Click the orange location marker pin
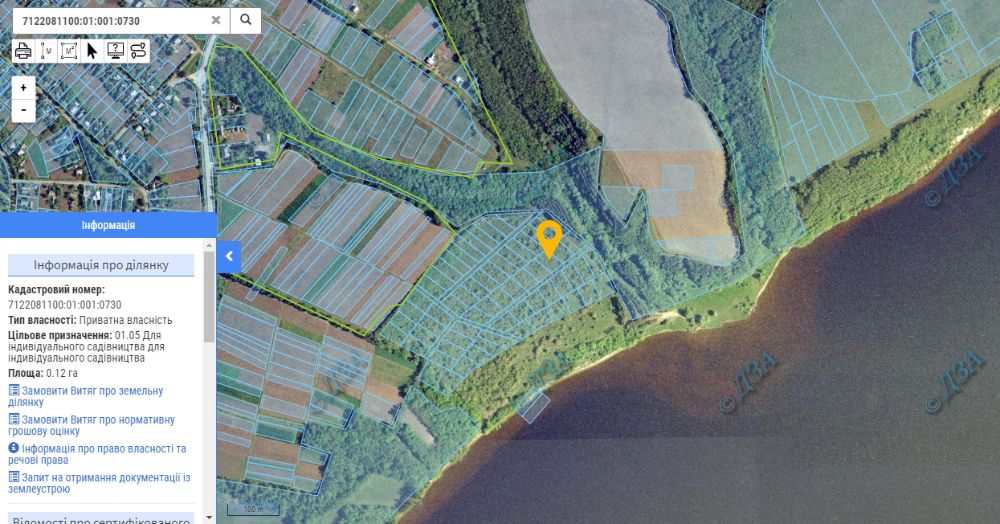Image resolution: width=1000 pixels, height=524 pixels. [x=549, y=239]
